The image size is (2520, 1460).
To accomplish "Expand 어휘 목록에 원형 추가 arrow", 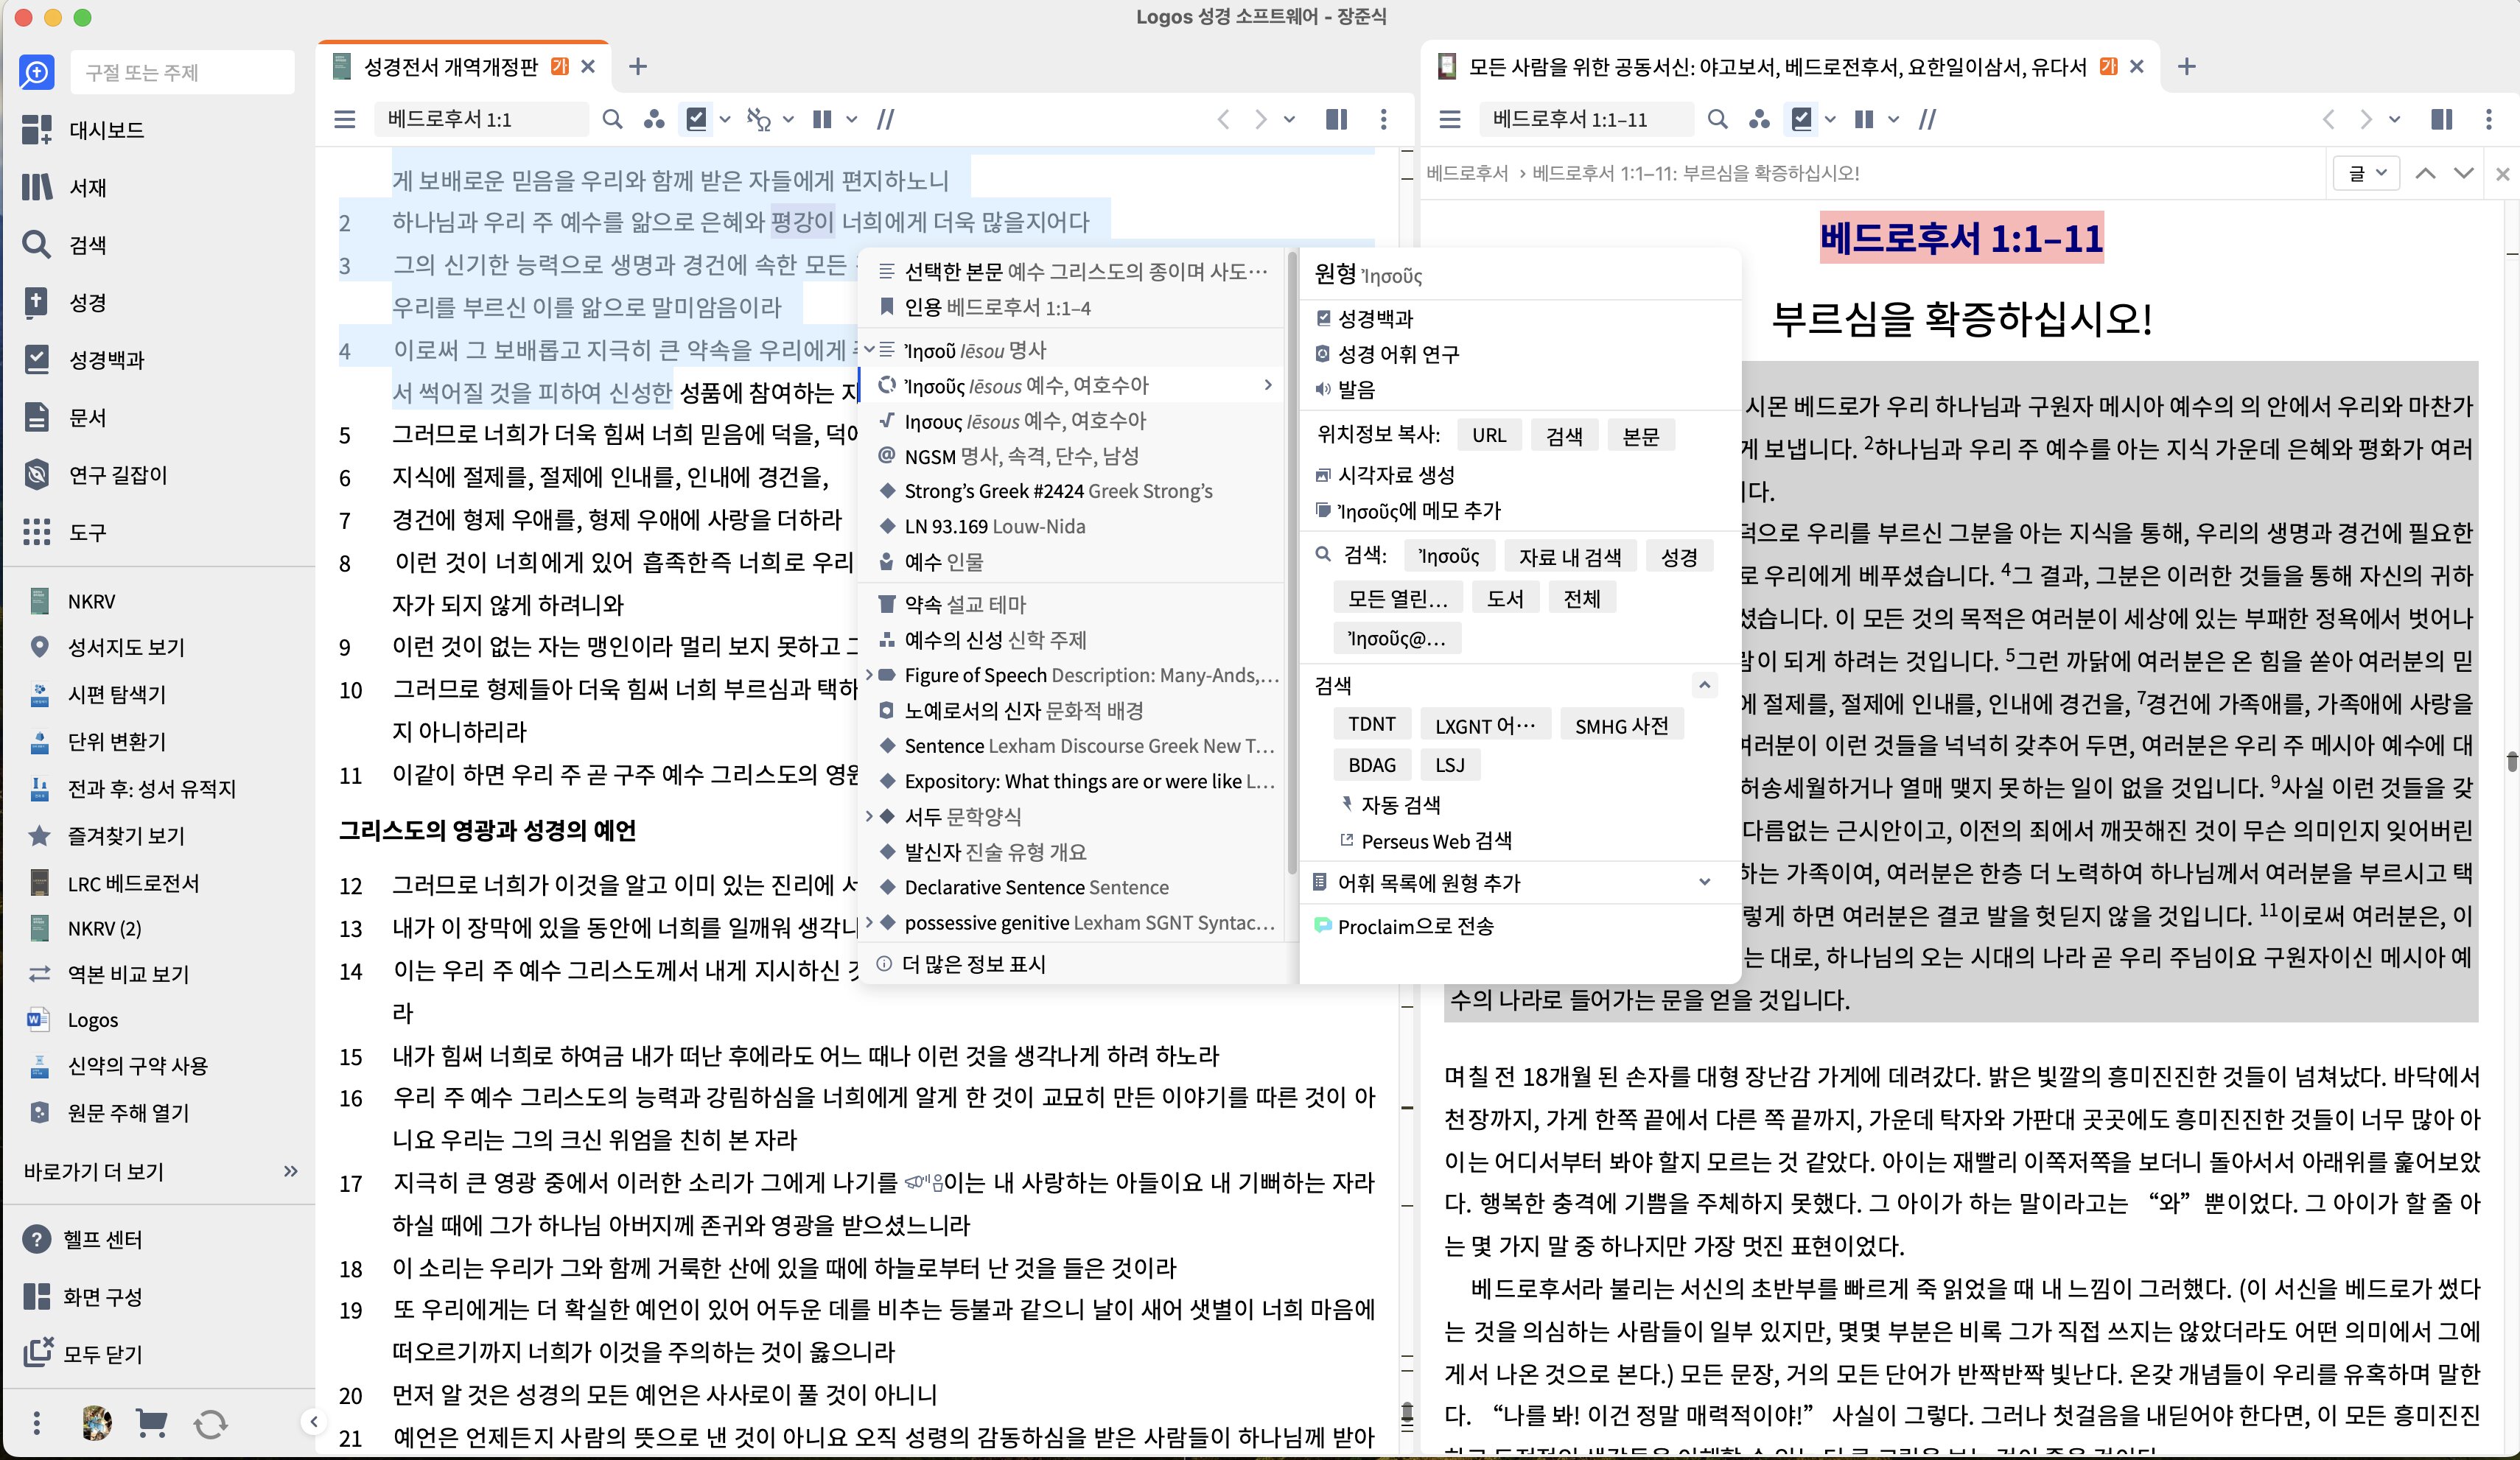I will point(1705,882).
